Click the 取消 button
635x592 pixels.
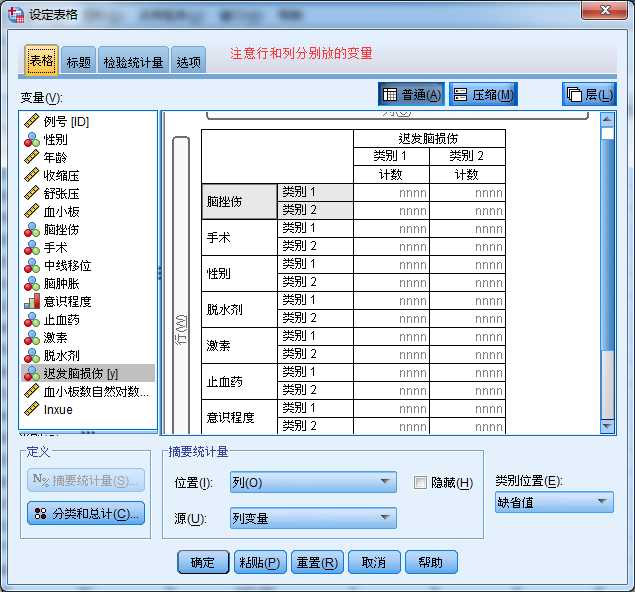[x=374, y=562]
